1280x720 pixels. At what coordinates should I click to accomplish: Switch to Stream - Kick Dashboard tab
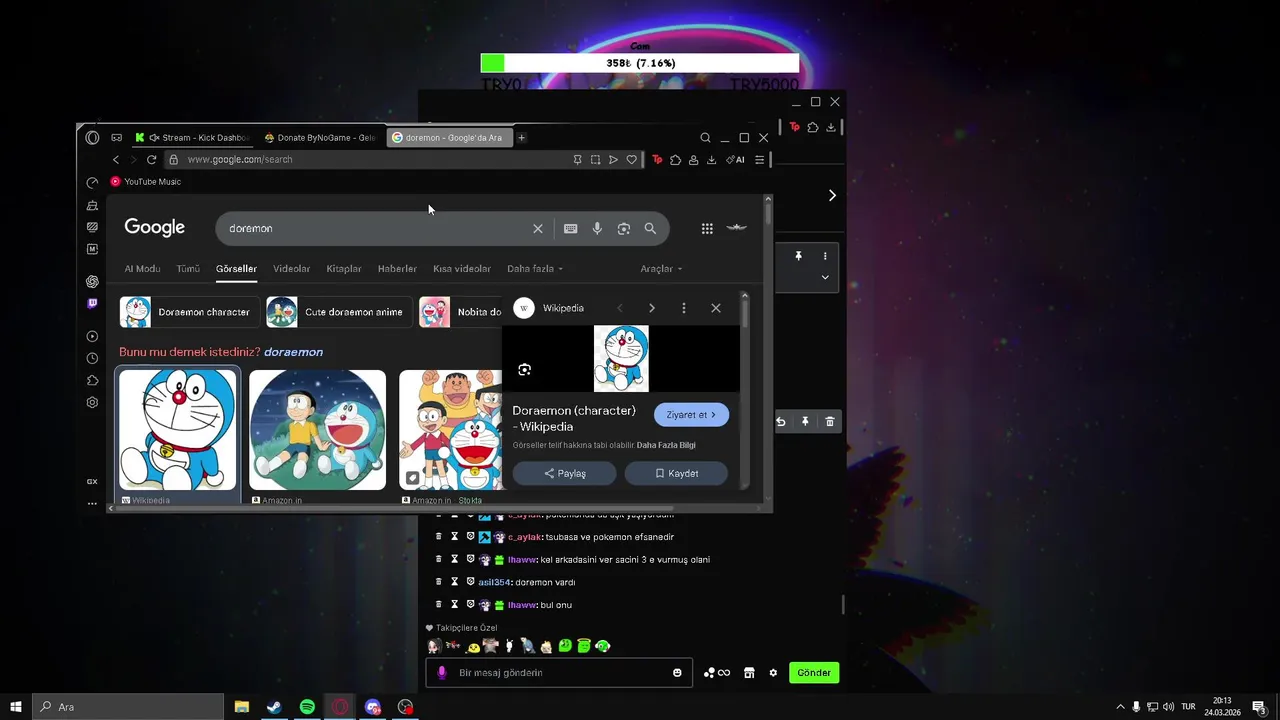[194, 138]
